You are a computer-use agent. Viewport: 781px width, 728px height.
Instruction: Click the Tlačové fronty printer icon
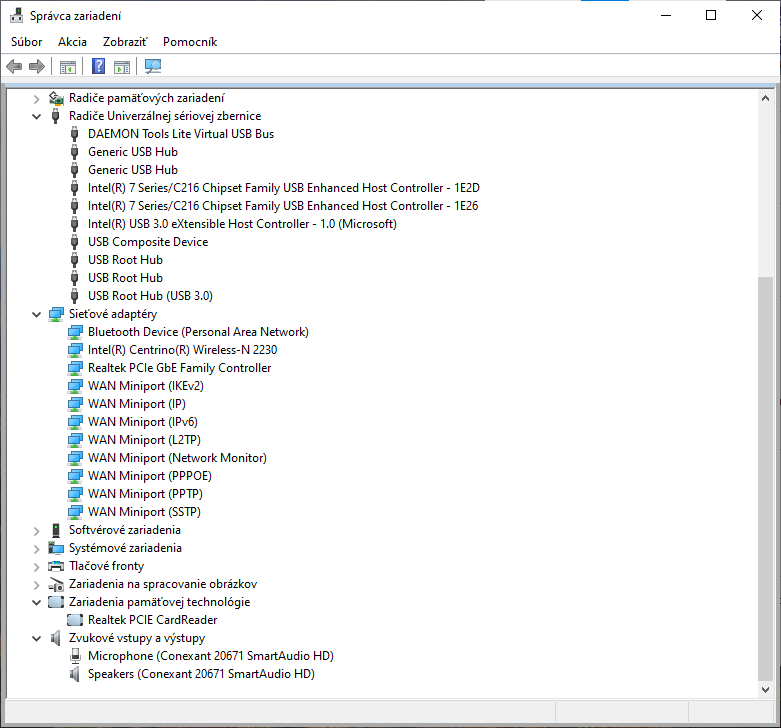pyautogui.click(x=56, y=566)
